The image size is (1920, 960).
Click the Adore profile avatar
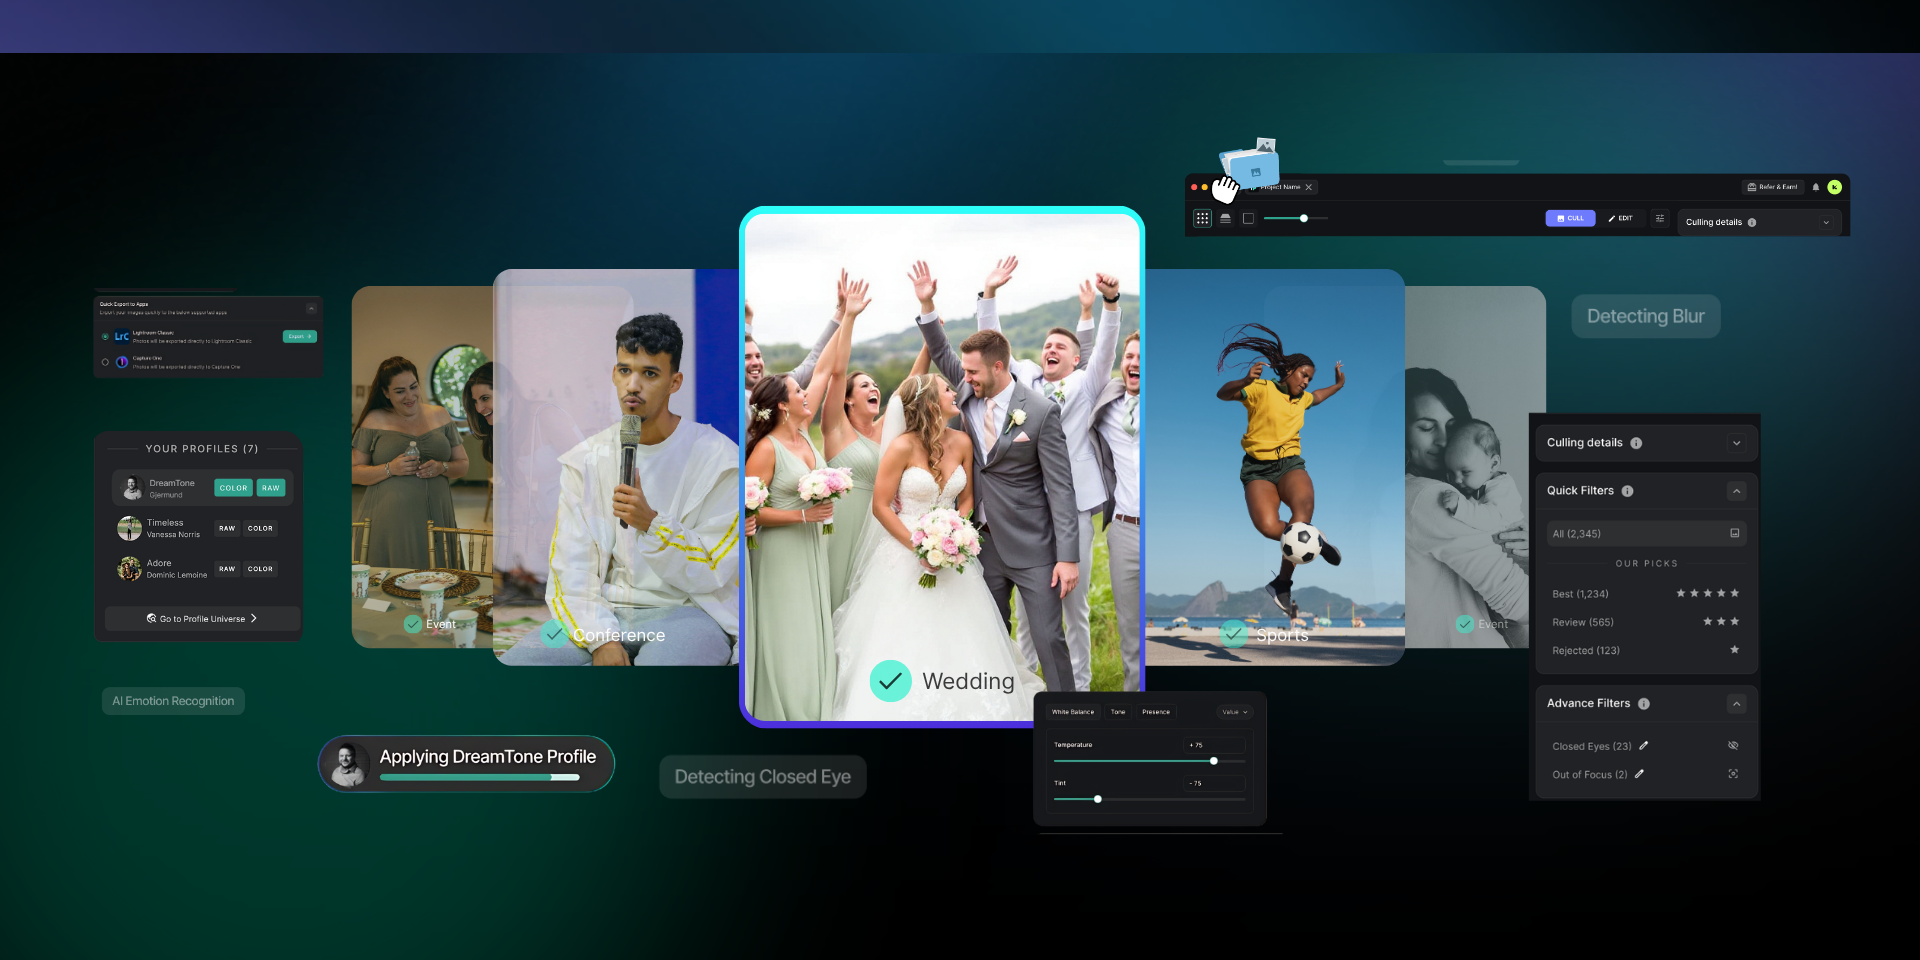tap(130, 569)
